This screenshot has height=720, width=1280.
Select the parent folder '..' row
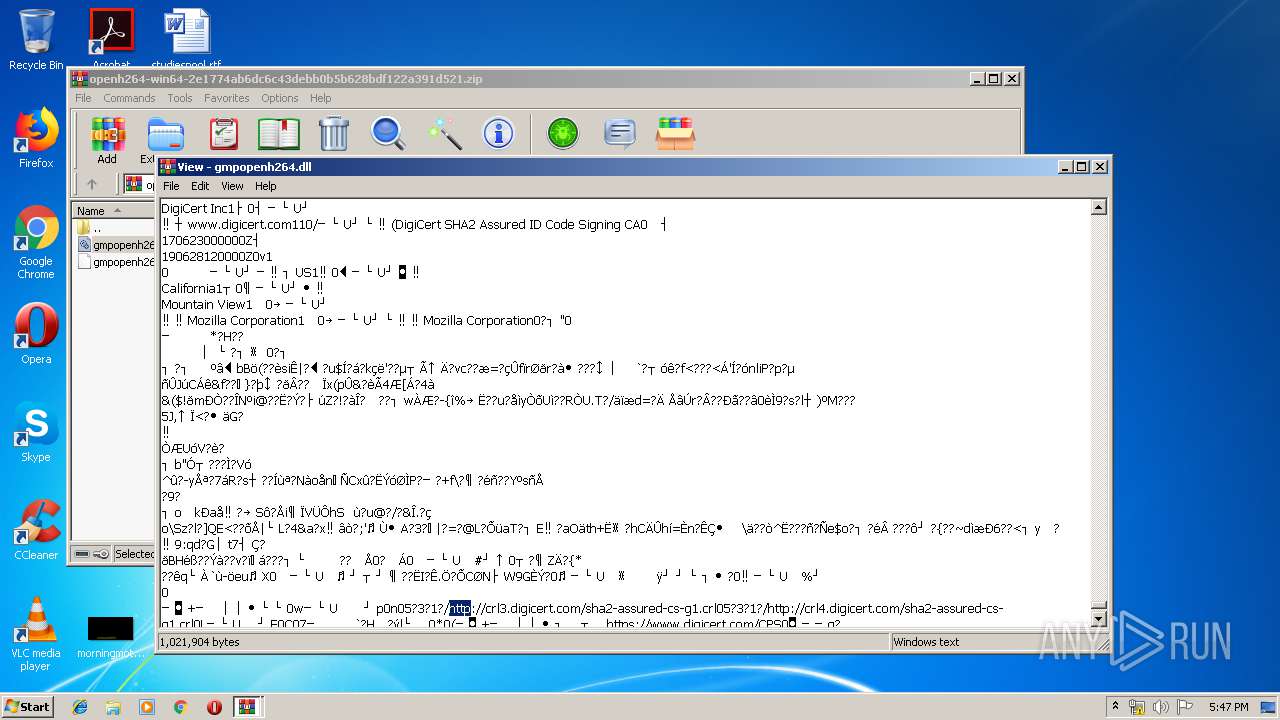[114, 228]
